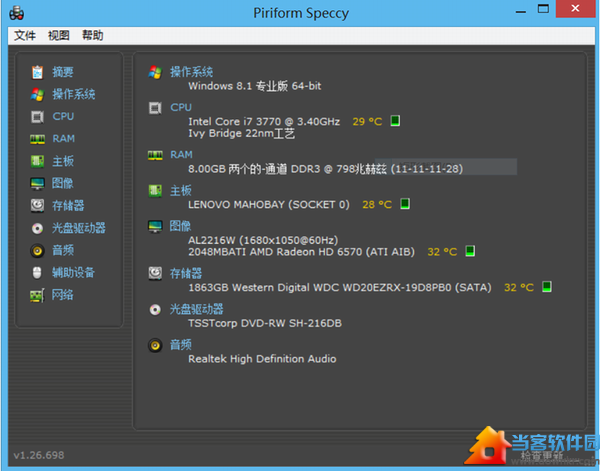The image size is (600, 471).
Task: Click the 音频 heading icon in summary
Action: click(155, 345)
